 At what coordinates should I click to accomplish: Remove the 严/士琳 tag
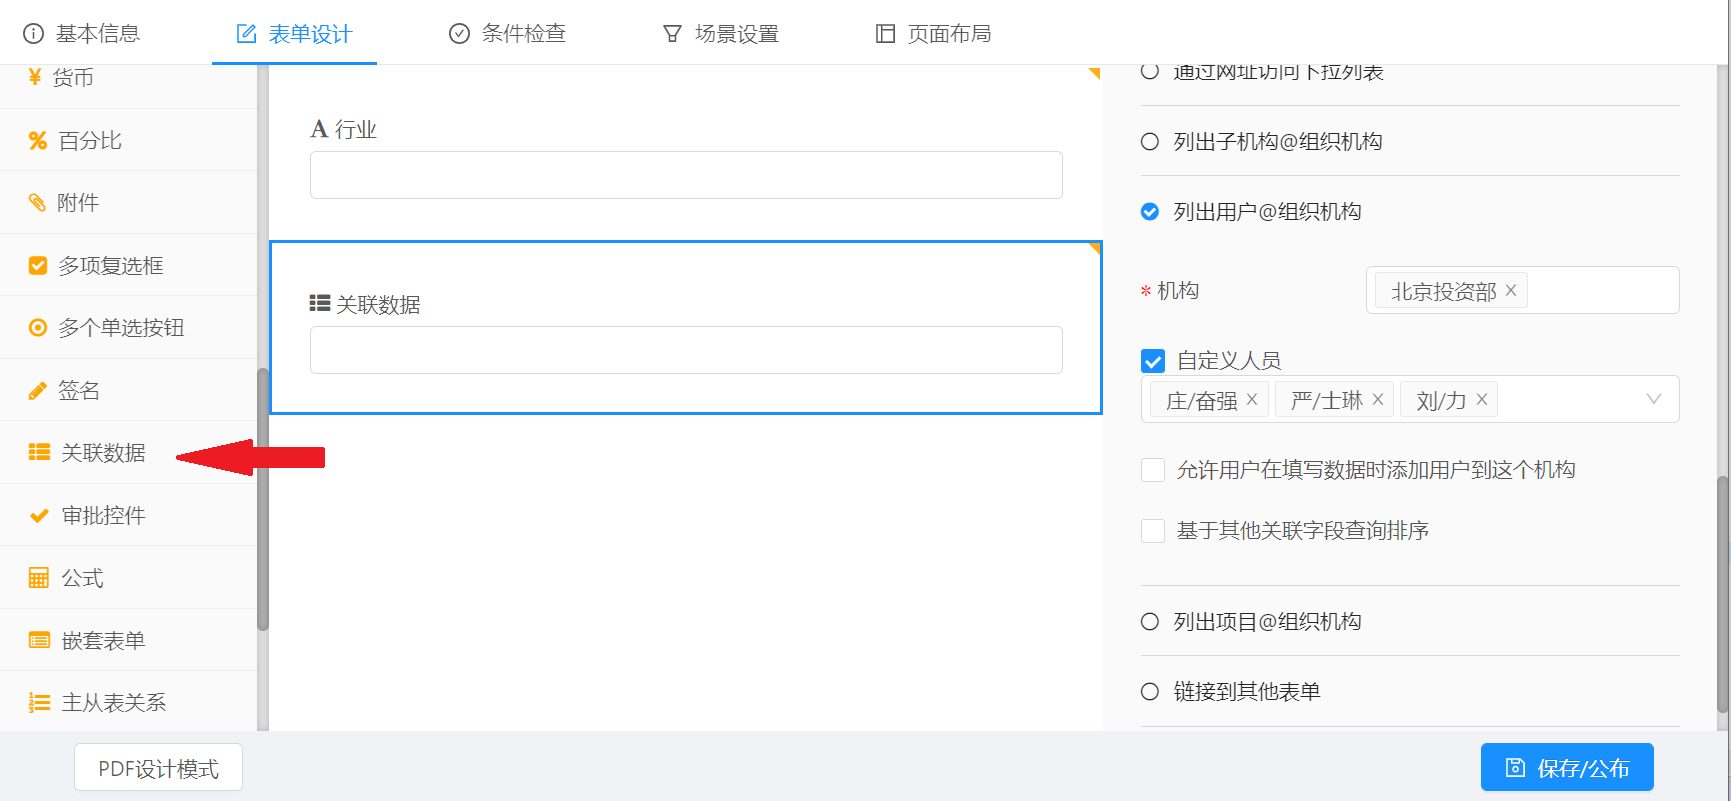coord(1378,399)
